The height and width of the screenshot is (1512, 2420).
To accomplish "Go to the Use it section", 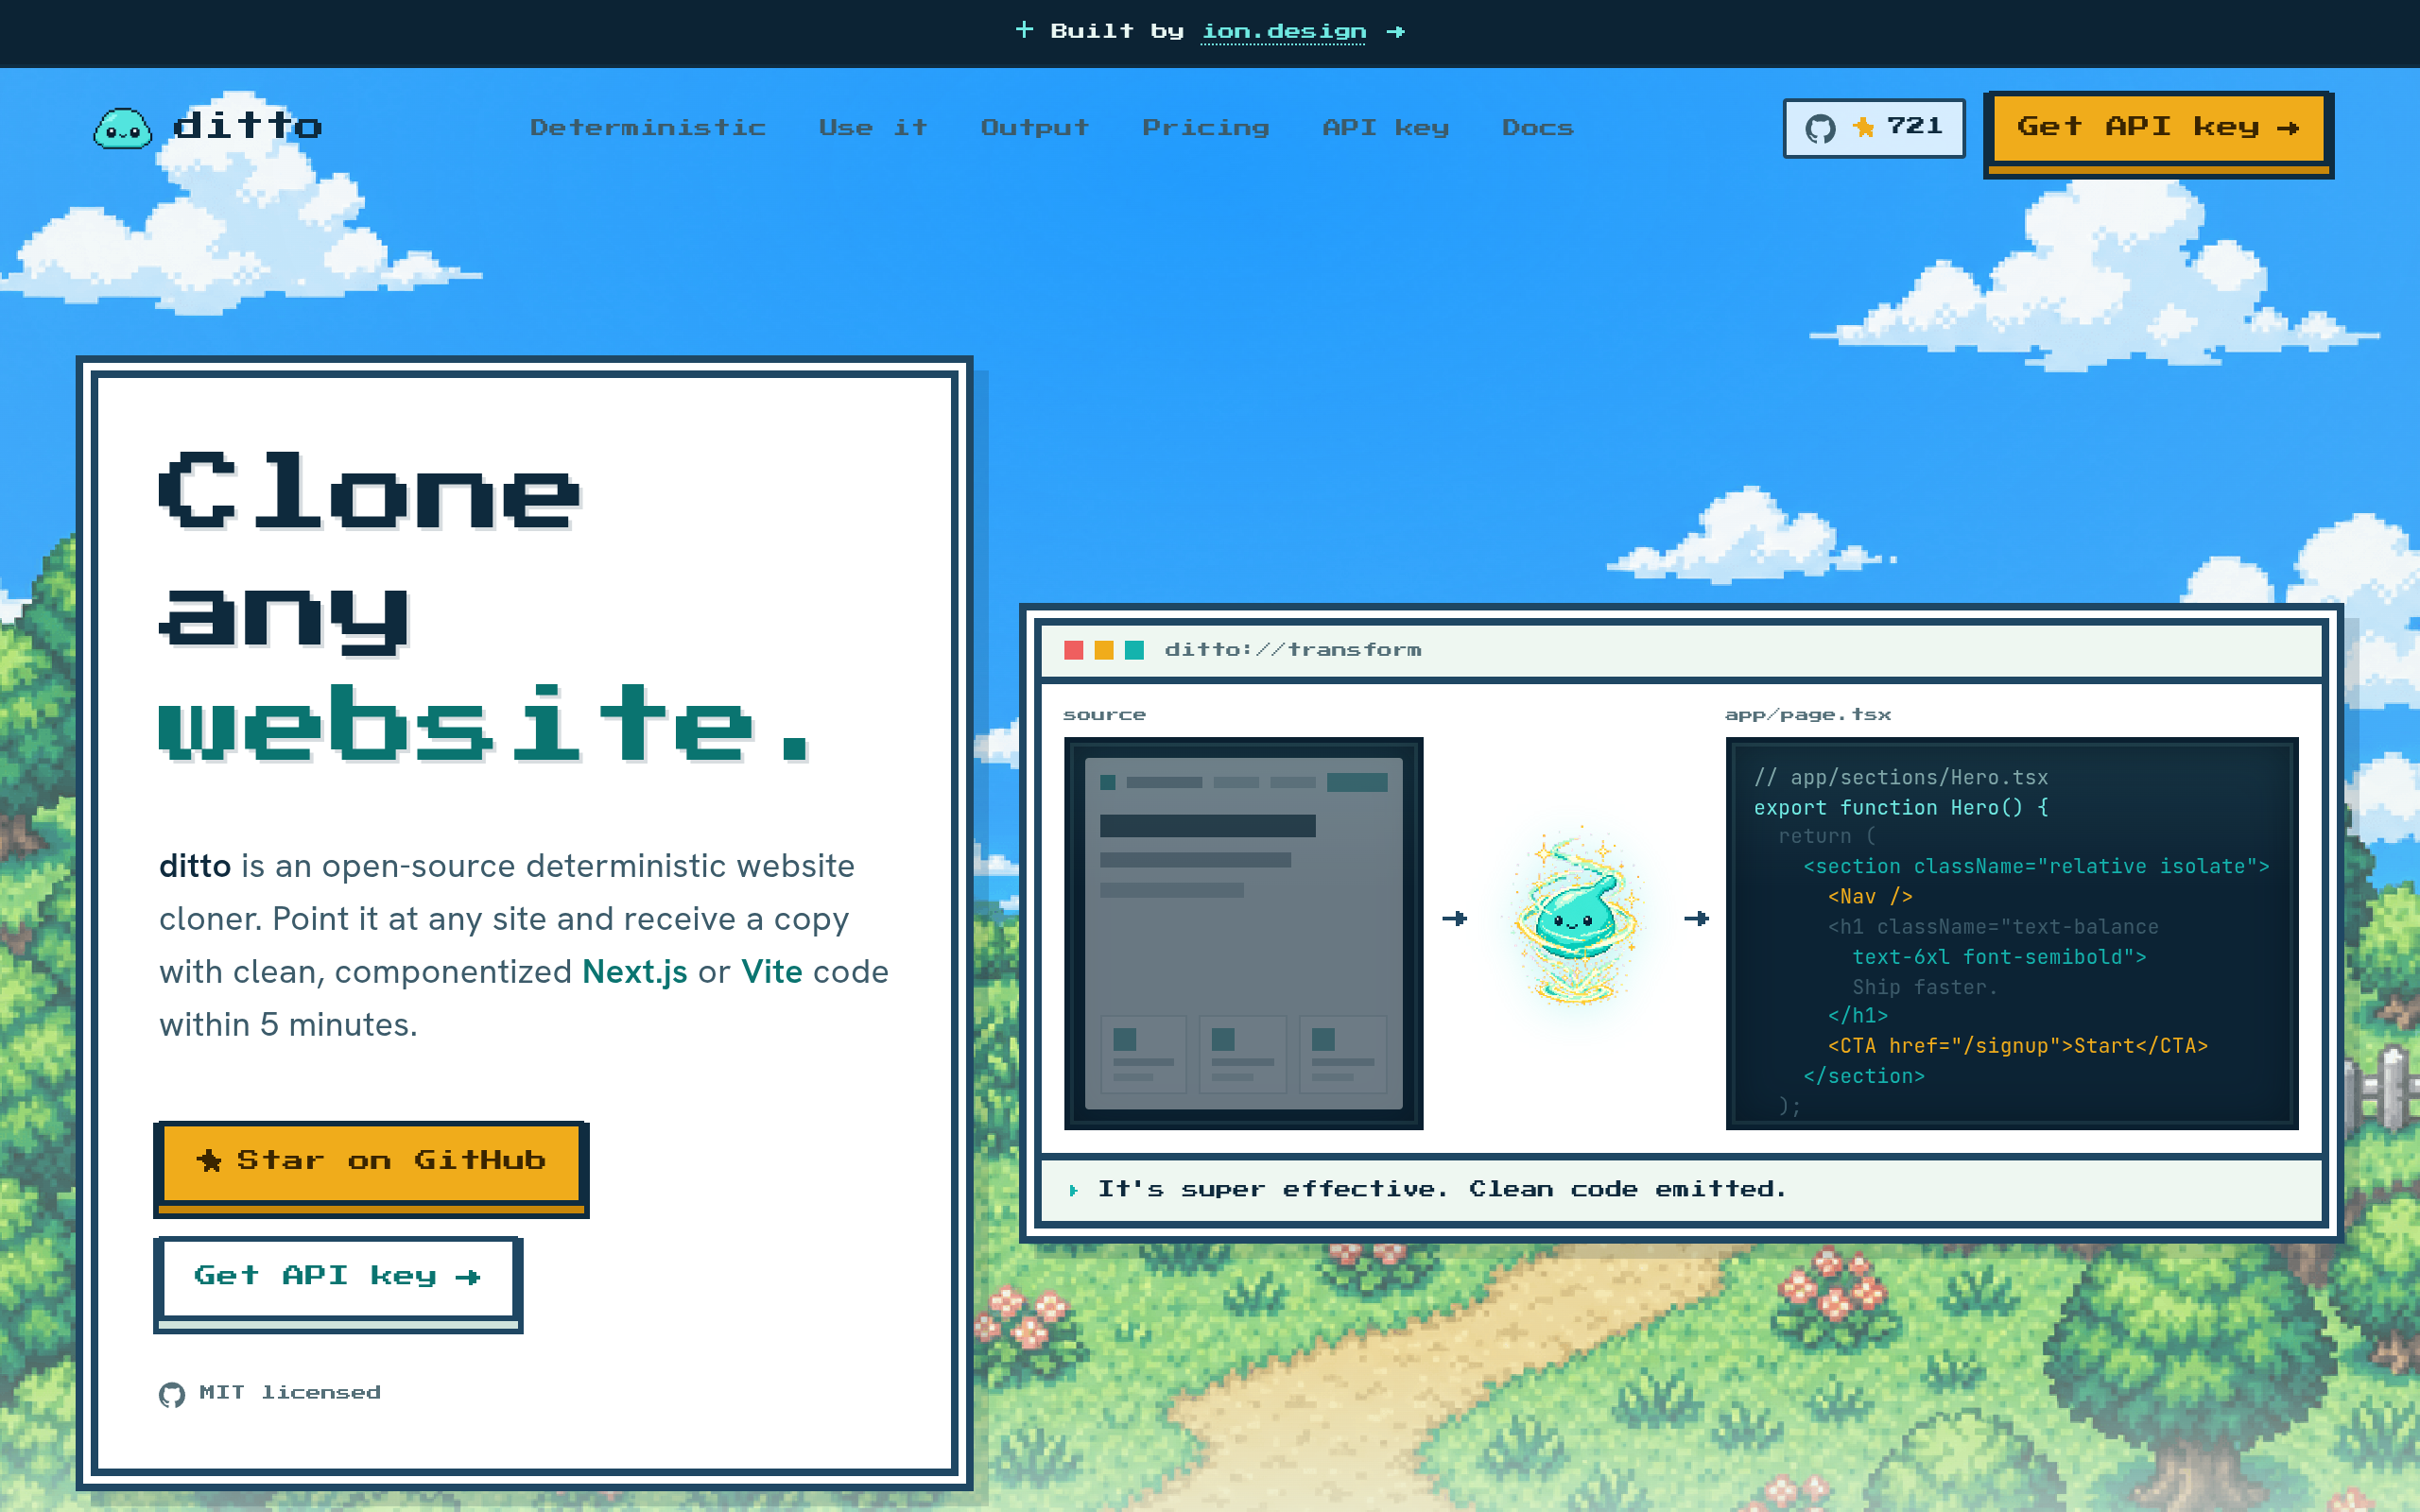I will tap(873, 127).
